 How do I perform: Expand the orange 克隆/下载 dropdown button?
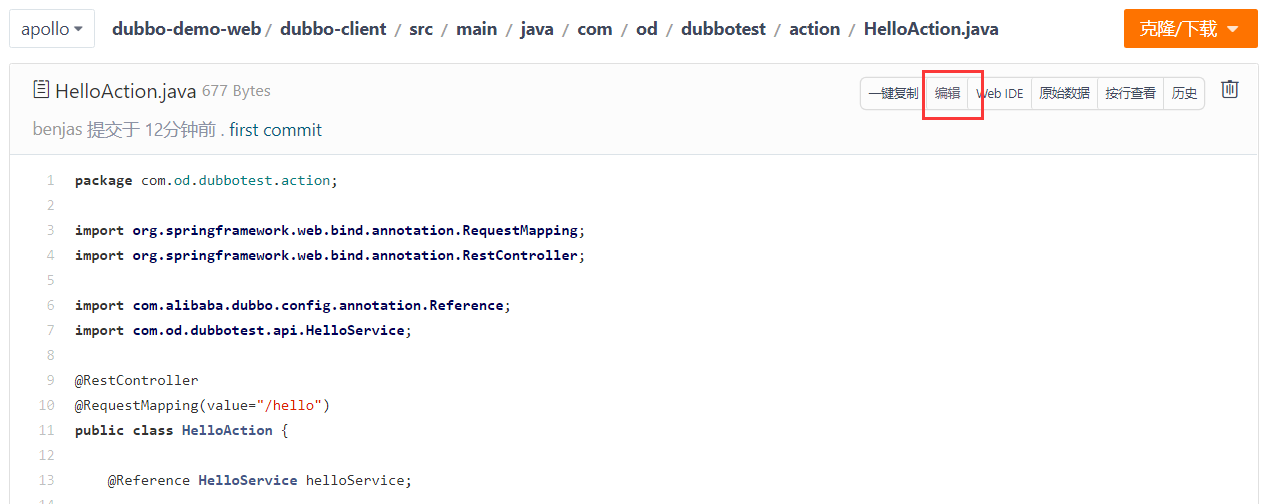coord(1190,29)
